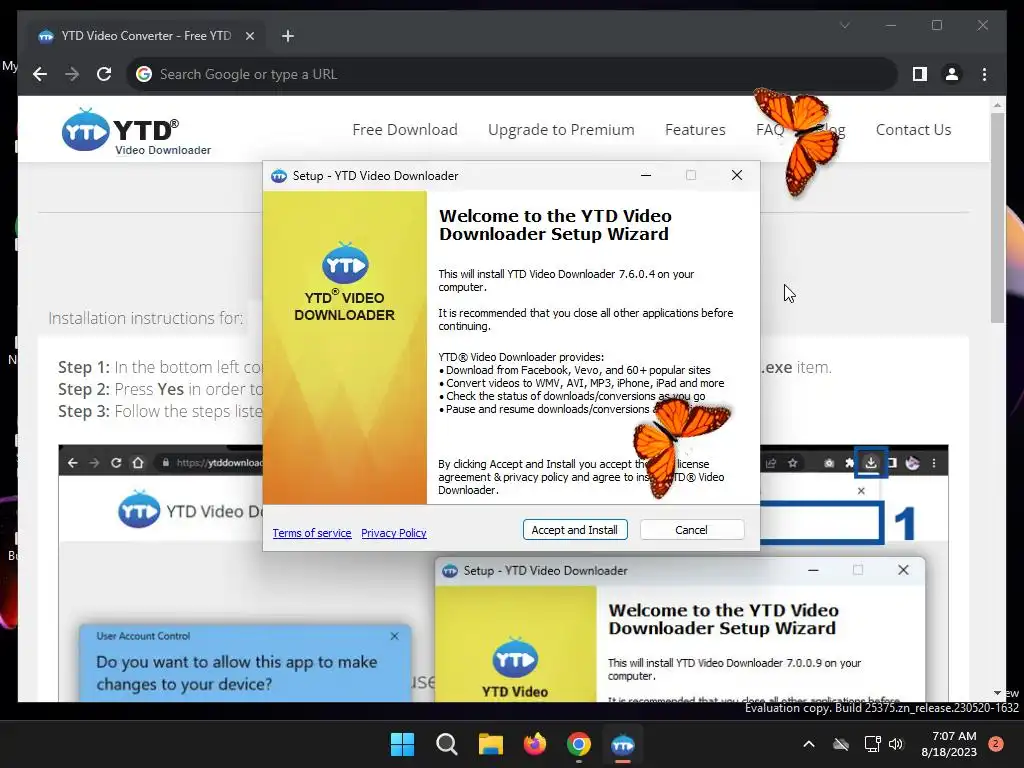Click the page vertical scrollbar thumb

[997, 217]
